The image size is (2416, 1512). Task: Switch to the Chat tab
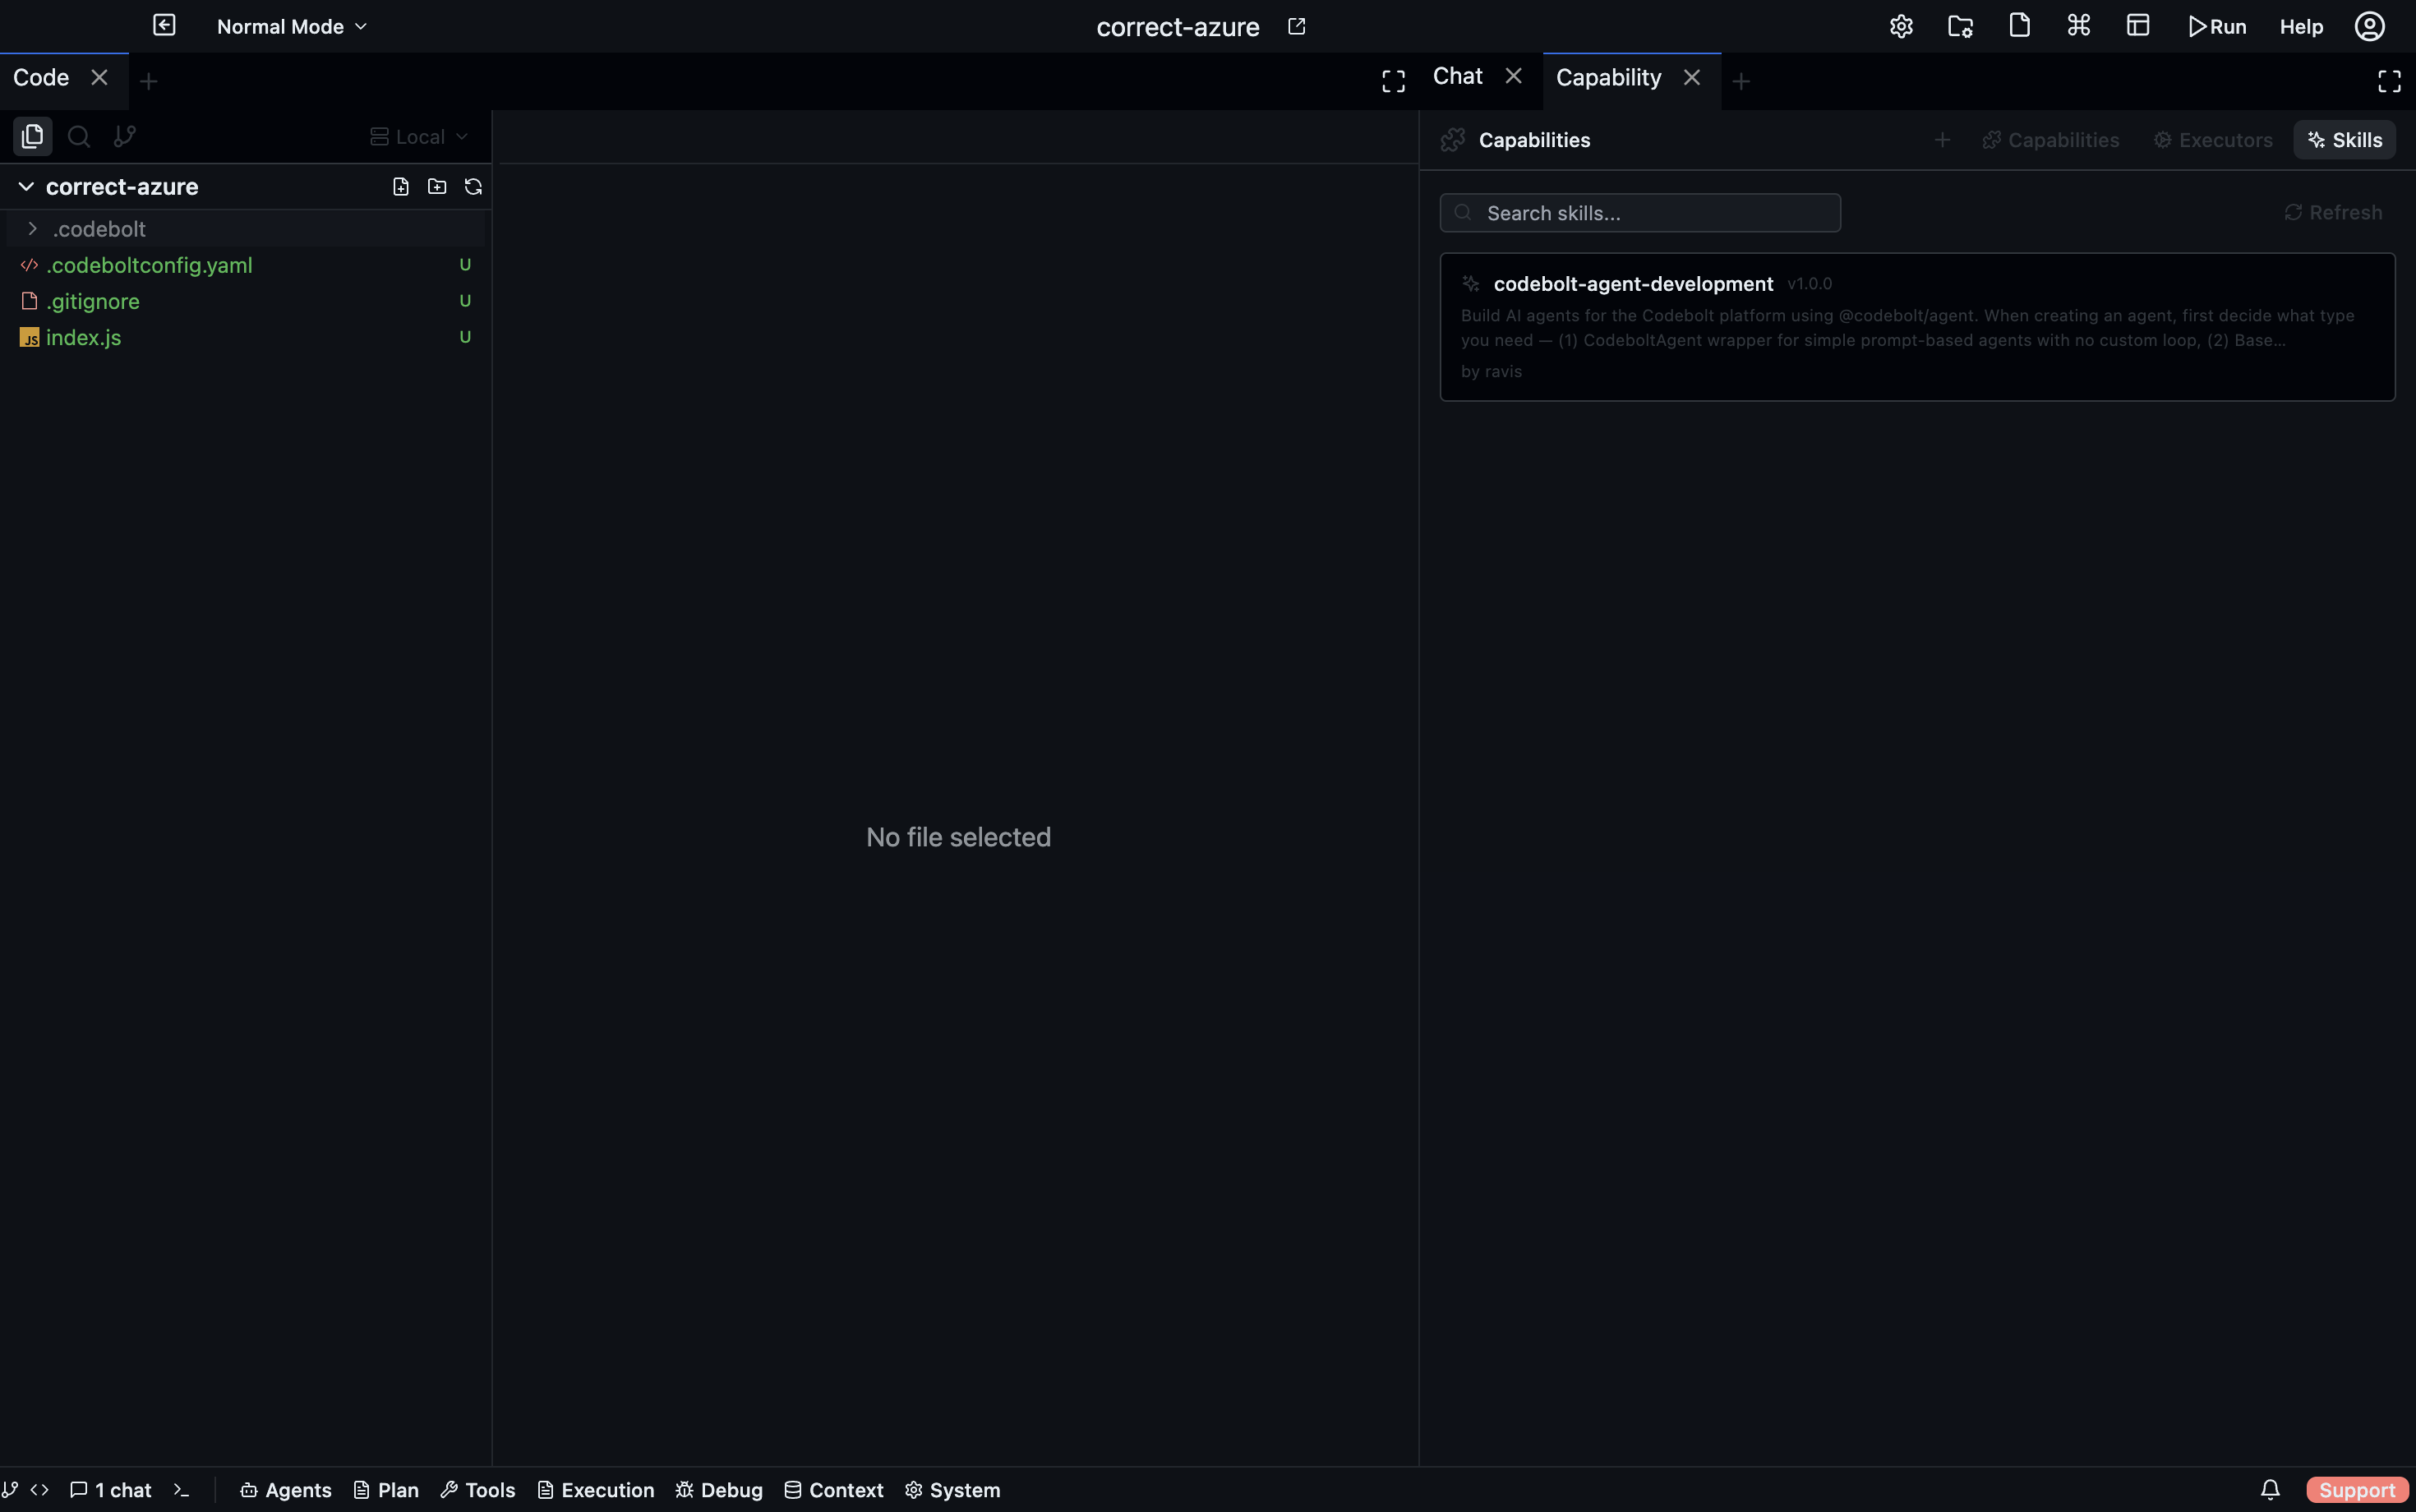(x=1457, y=77)
